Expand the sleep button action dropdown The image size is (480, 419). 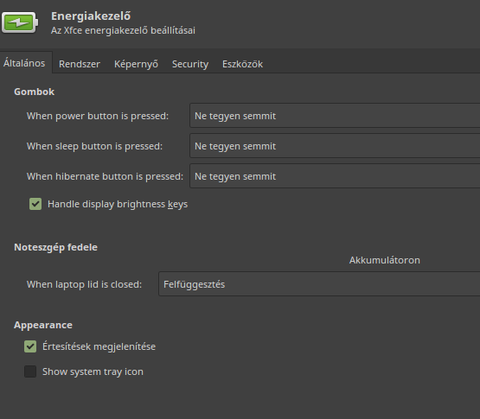(335, 146)
